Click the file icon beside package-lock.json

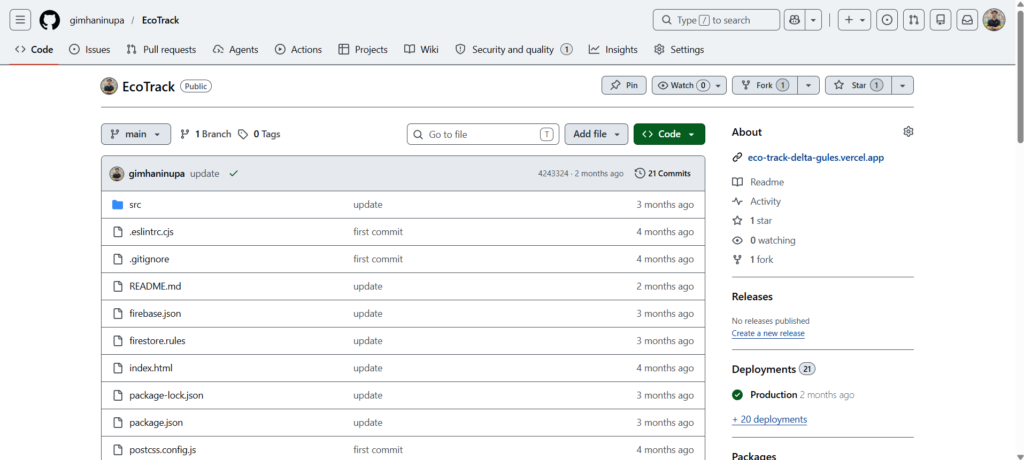(118, 395)
